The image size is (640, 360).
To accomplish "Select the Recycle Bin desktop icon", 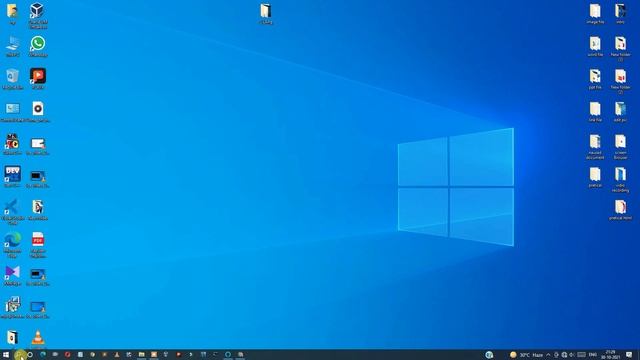I will 12,78.
